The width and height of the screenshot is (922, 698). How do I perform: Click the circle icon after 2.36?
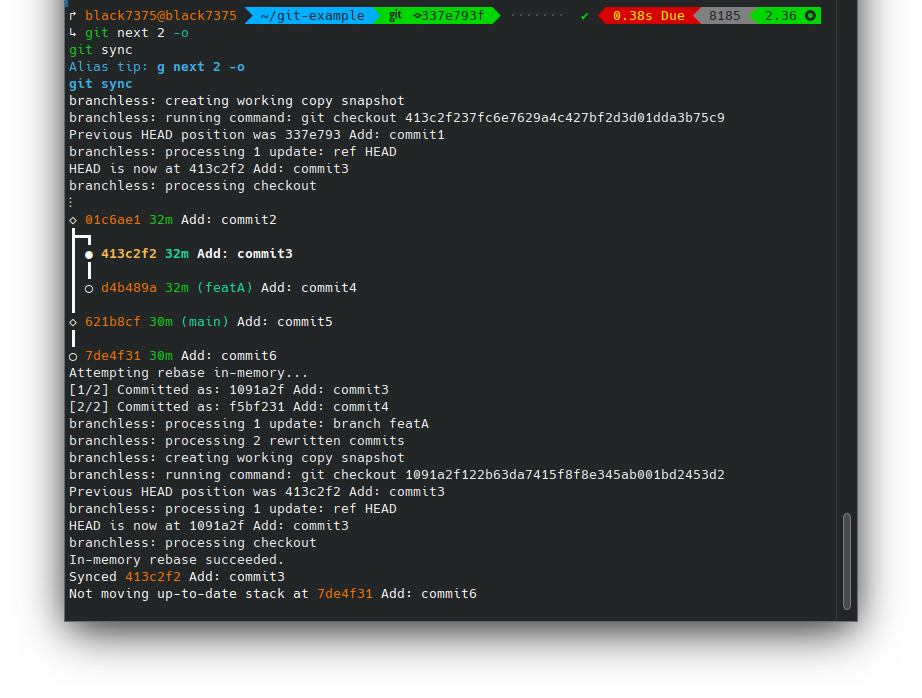coord(810,16)
